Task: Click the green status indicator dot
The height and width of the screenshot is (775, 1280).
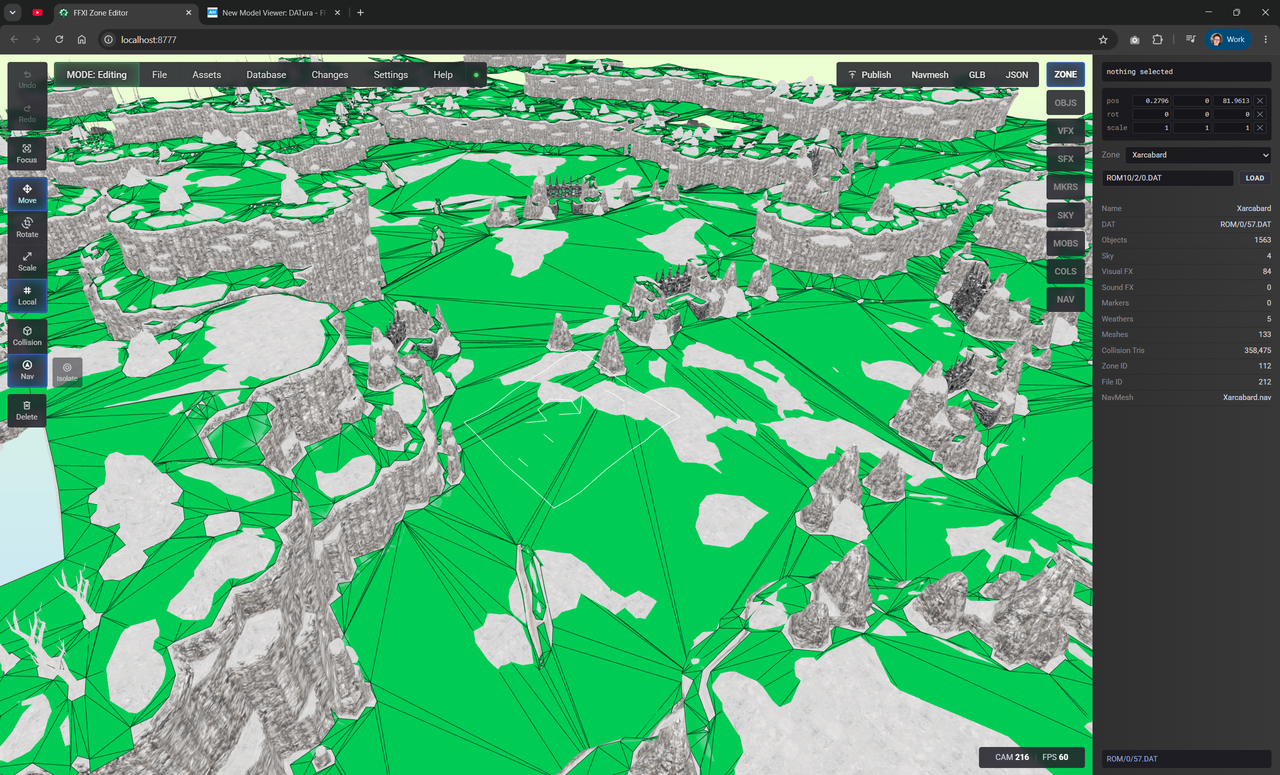Action: pos(476,75)
